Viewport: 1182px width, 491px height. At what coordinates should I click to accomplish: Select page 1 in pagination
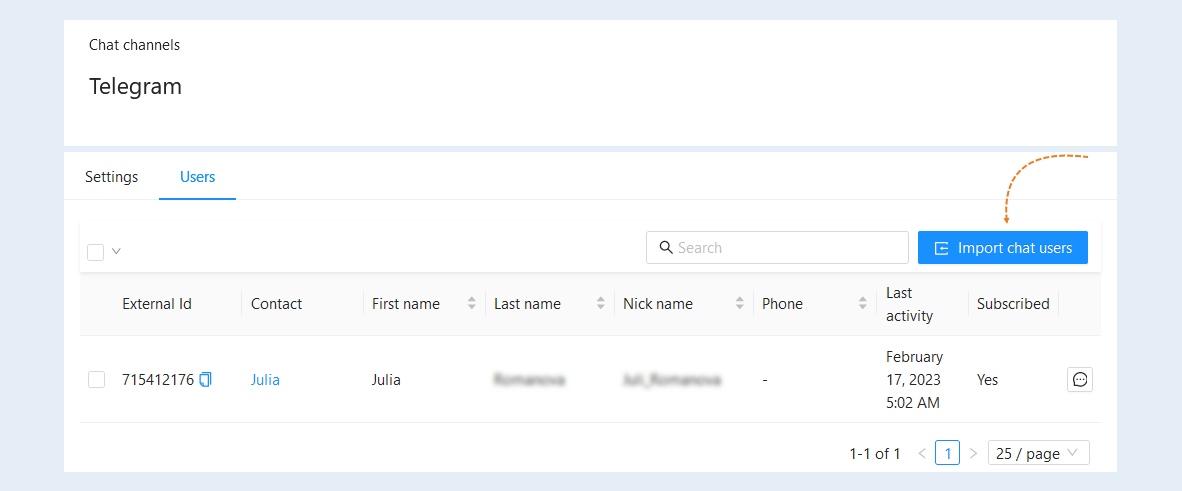pyautogui.click(x=948, y=453)
